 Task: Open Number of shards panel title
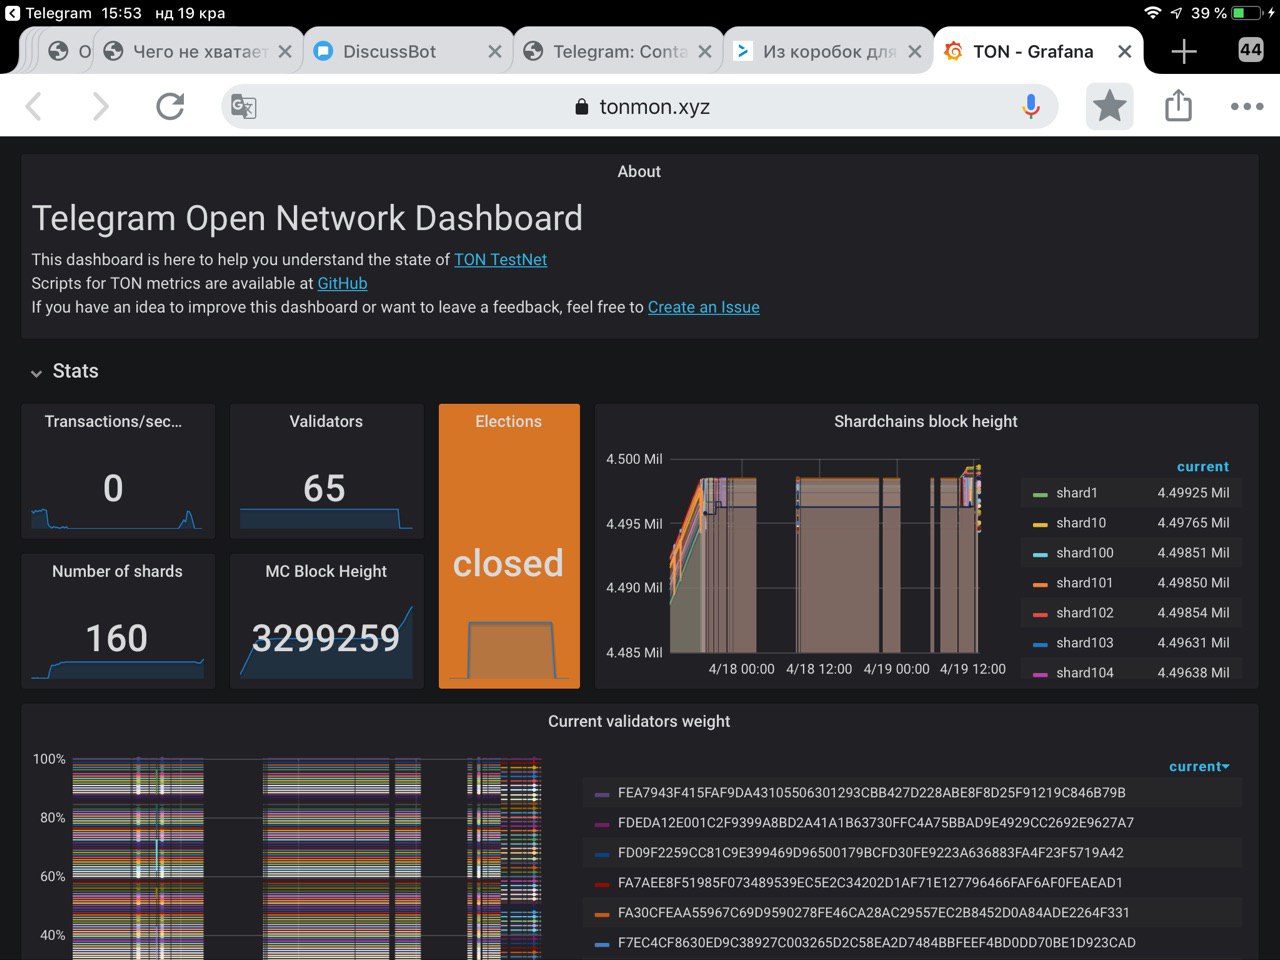point(117,571)
